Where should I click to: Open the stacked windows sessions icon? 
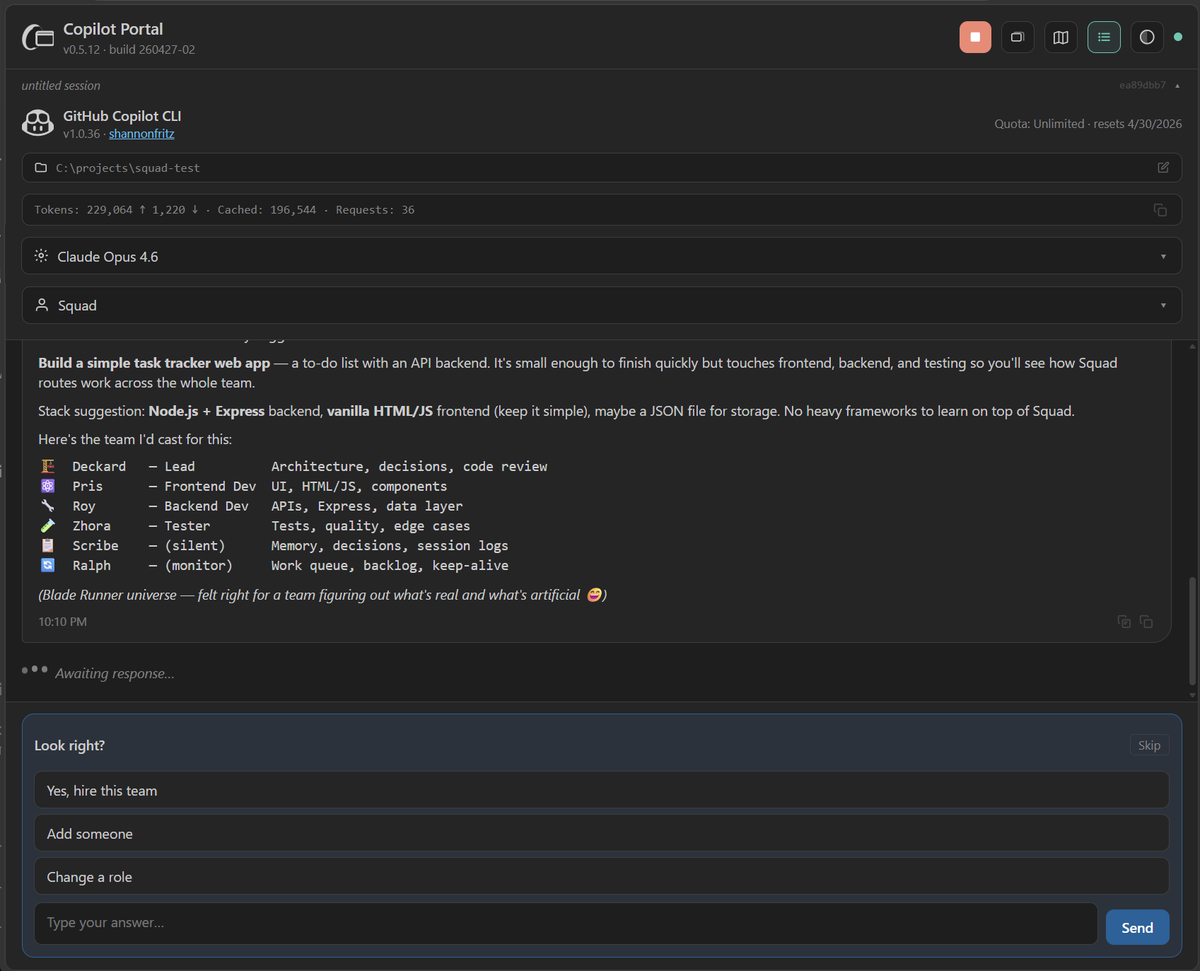pos(1018,37)
